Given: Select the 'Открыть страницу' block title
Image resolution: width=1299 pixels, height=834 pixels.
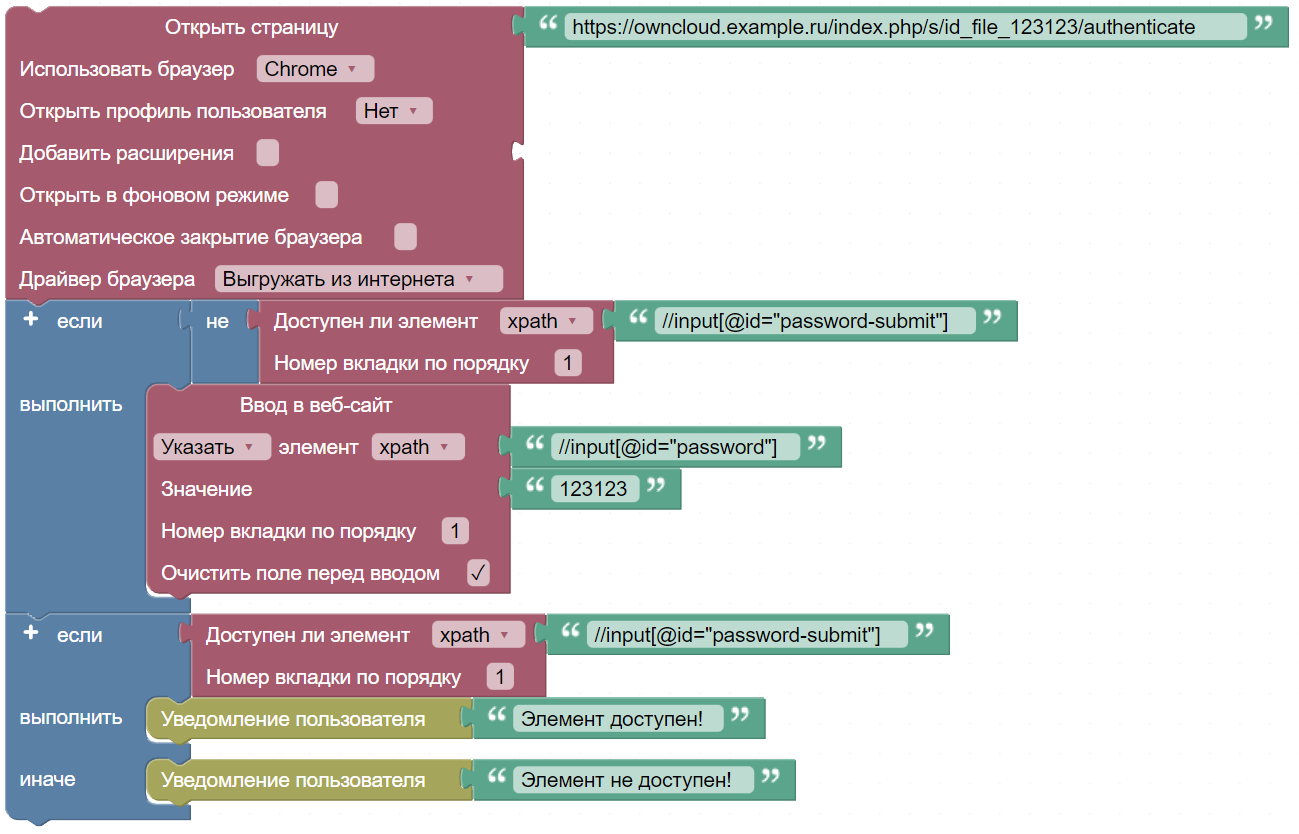Looking at the screenshot, I should pos(251,27).
